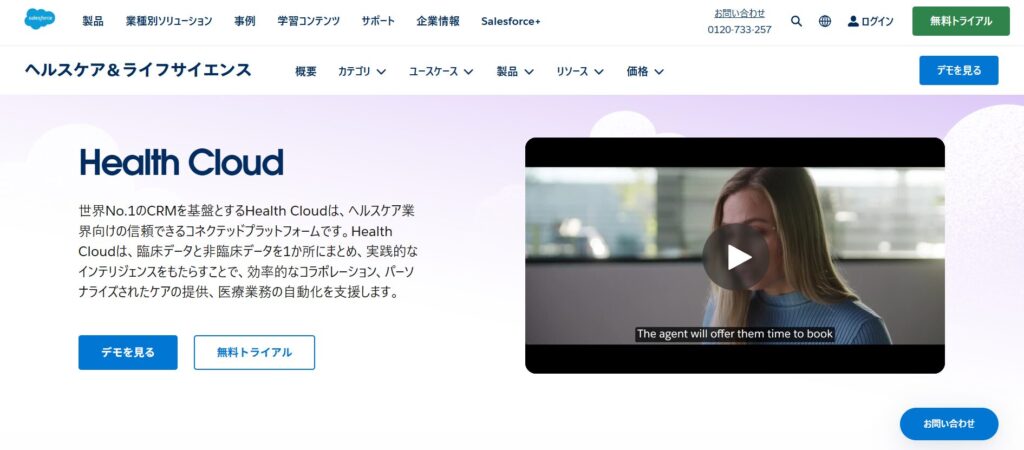The width and height of the screenshot is (1024, 450).
Task: Click the green 無料トライアル button
Action: pos(961,21)
